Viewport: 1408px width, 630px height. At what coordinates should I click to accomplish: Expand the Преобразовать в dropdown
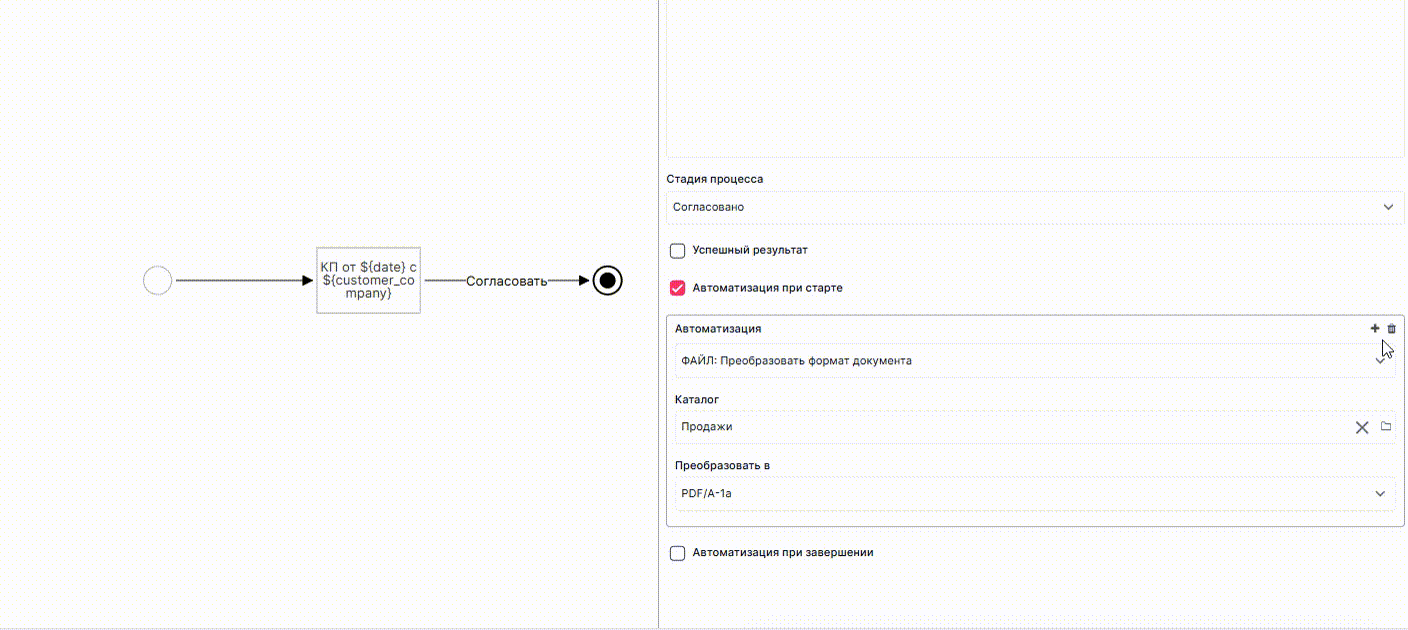1035,494
